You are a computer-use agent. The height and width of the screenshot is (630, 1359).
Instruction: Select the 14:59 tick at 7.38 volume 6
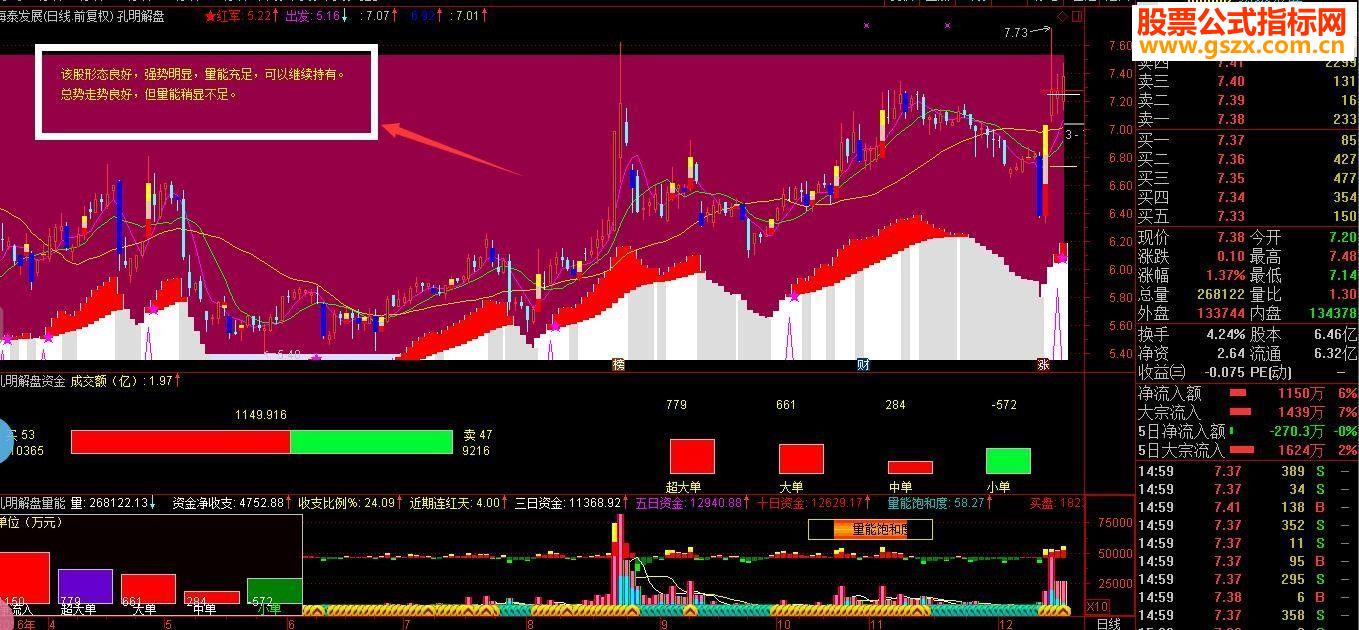[1247, 597]
